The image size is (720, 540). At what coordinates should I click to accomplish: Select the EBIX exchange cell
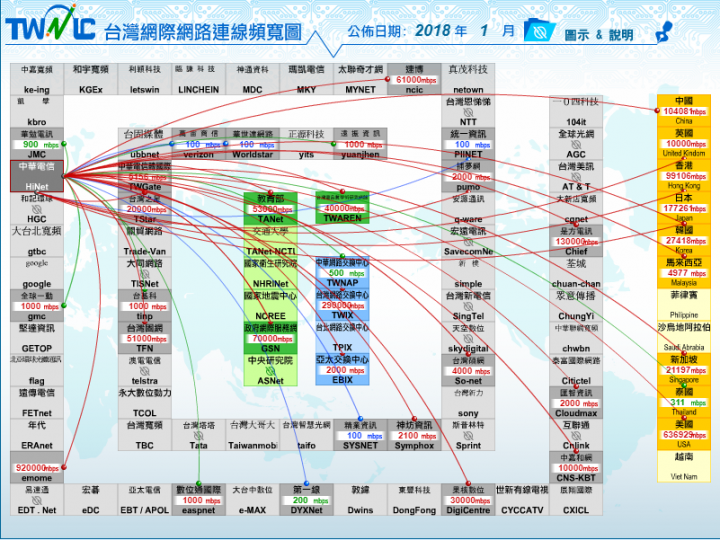pyautogui.click(x=343, y=370)
